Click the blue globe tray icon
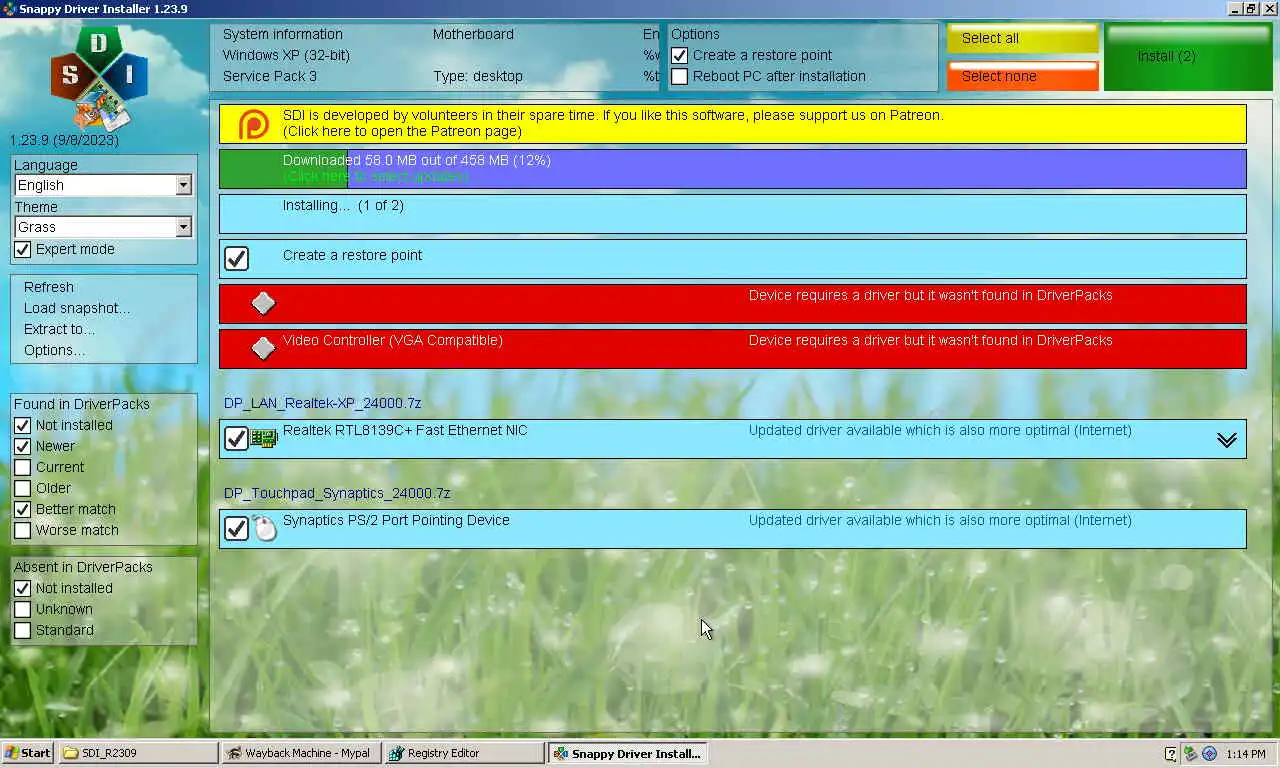1280x768 pixels. click(1209, 754)
